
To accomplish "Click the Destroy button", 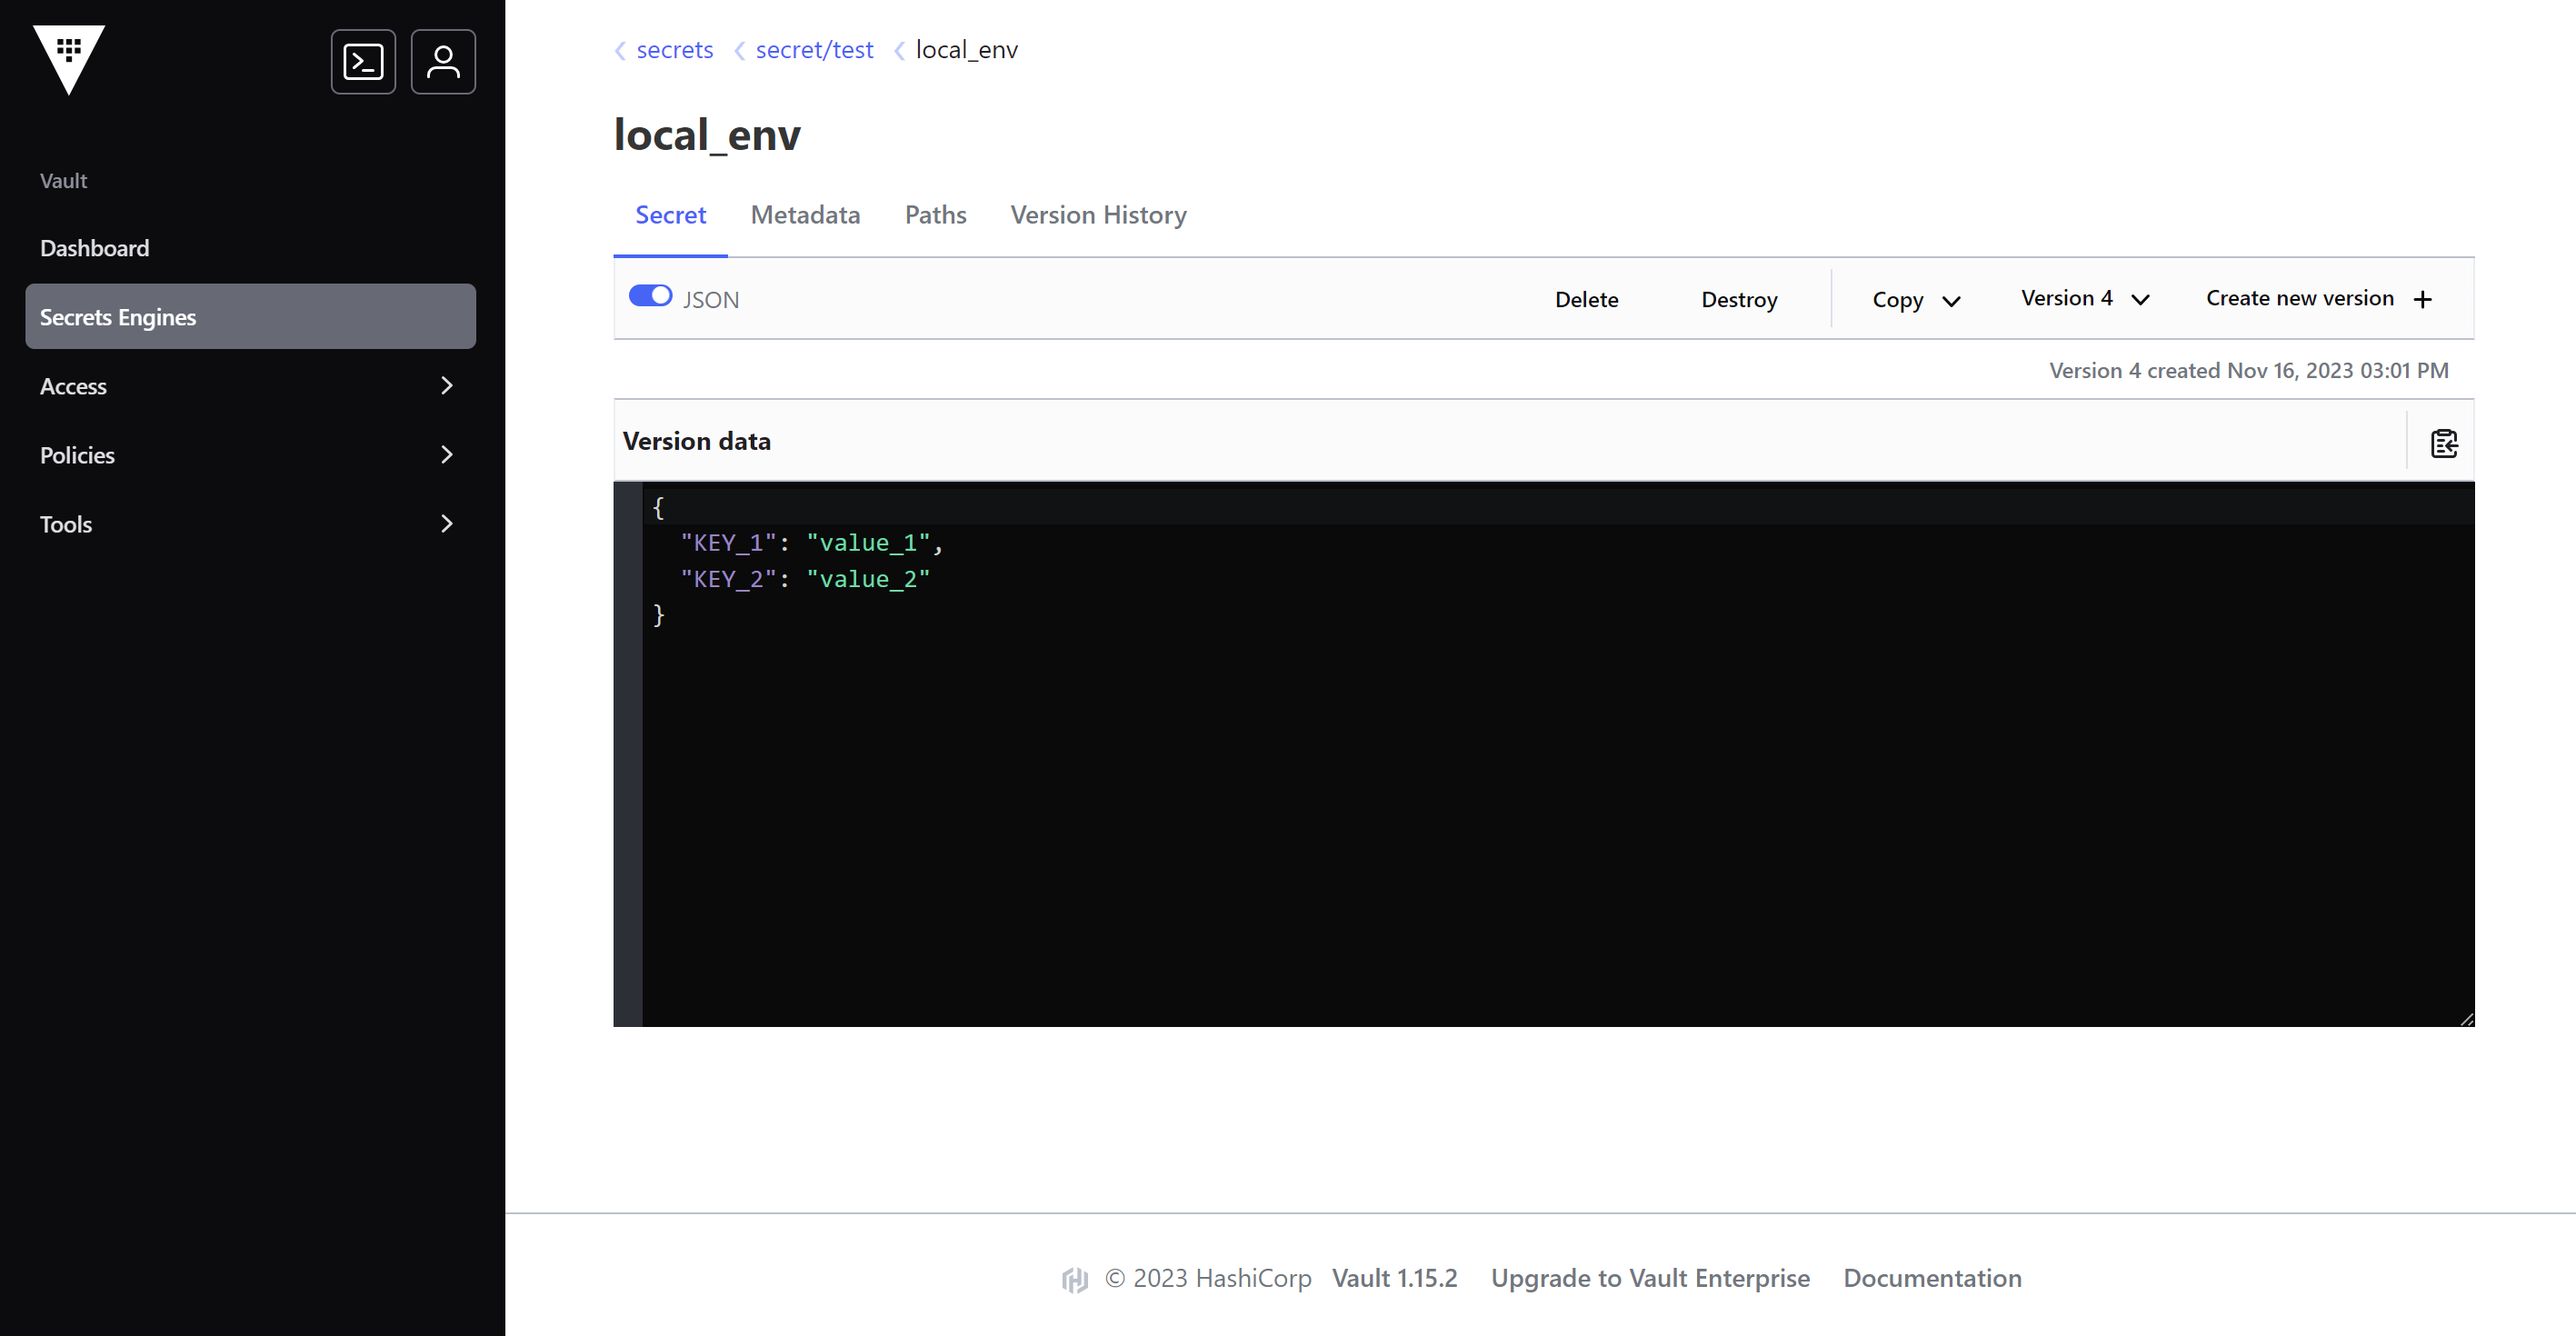I will (x=1739, y=300).
